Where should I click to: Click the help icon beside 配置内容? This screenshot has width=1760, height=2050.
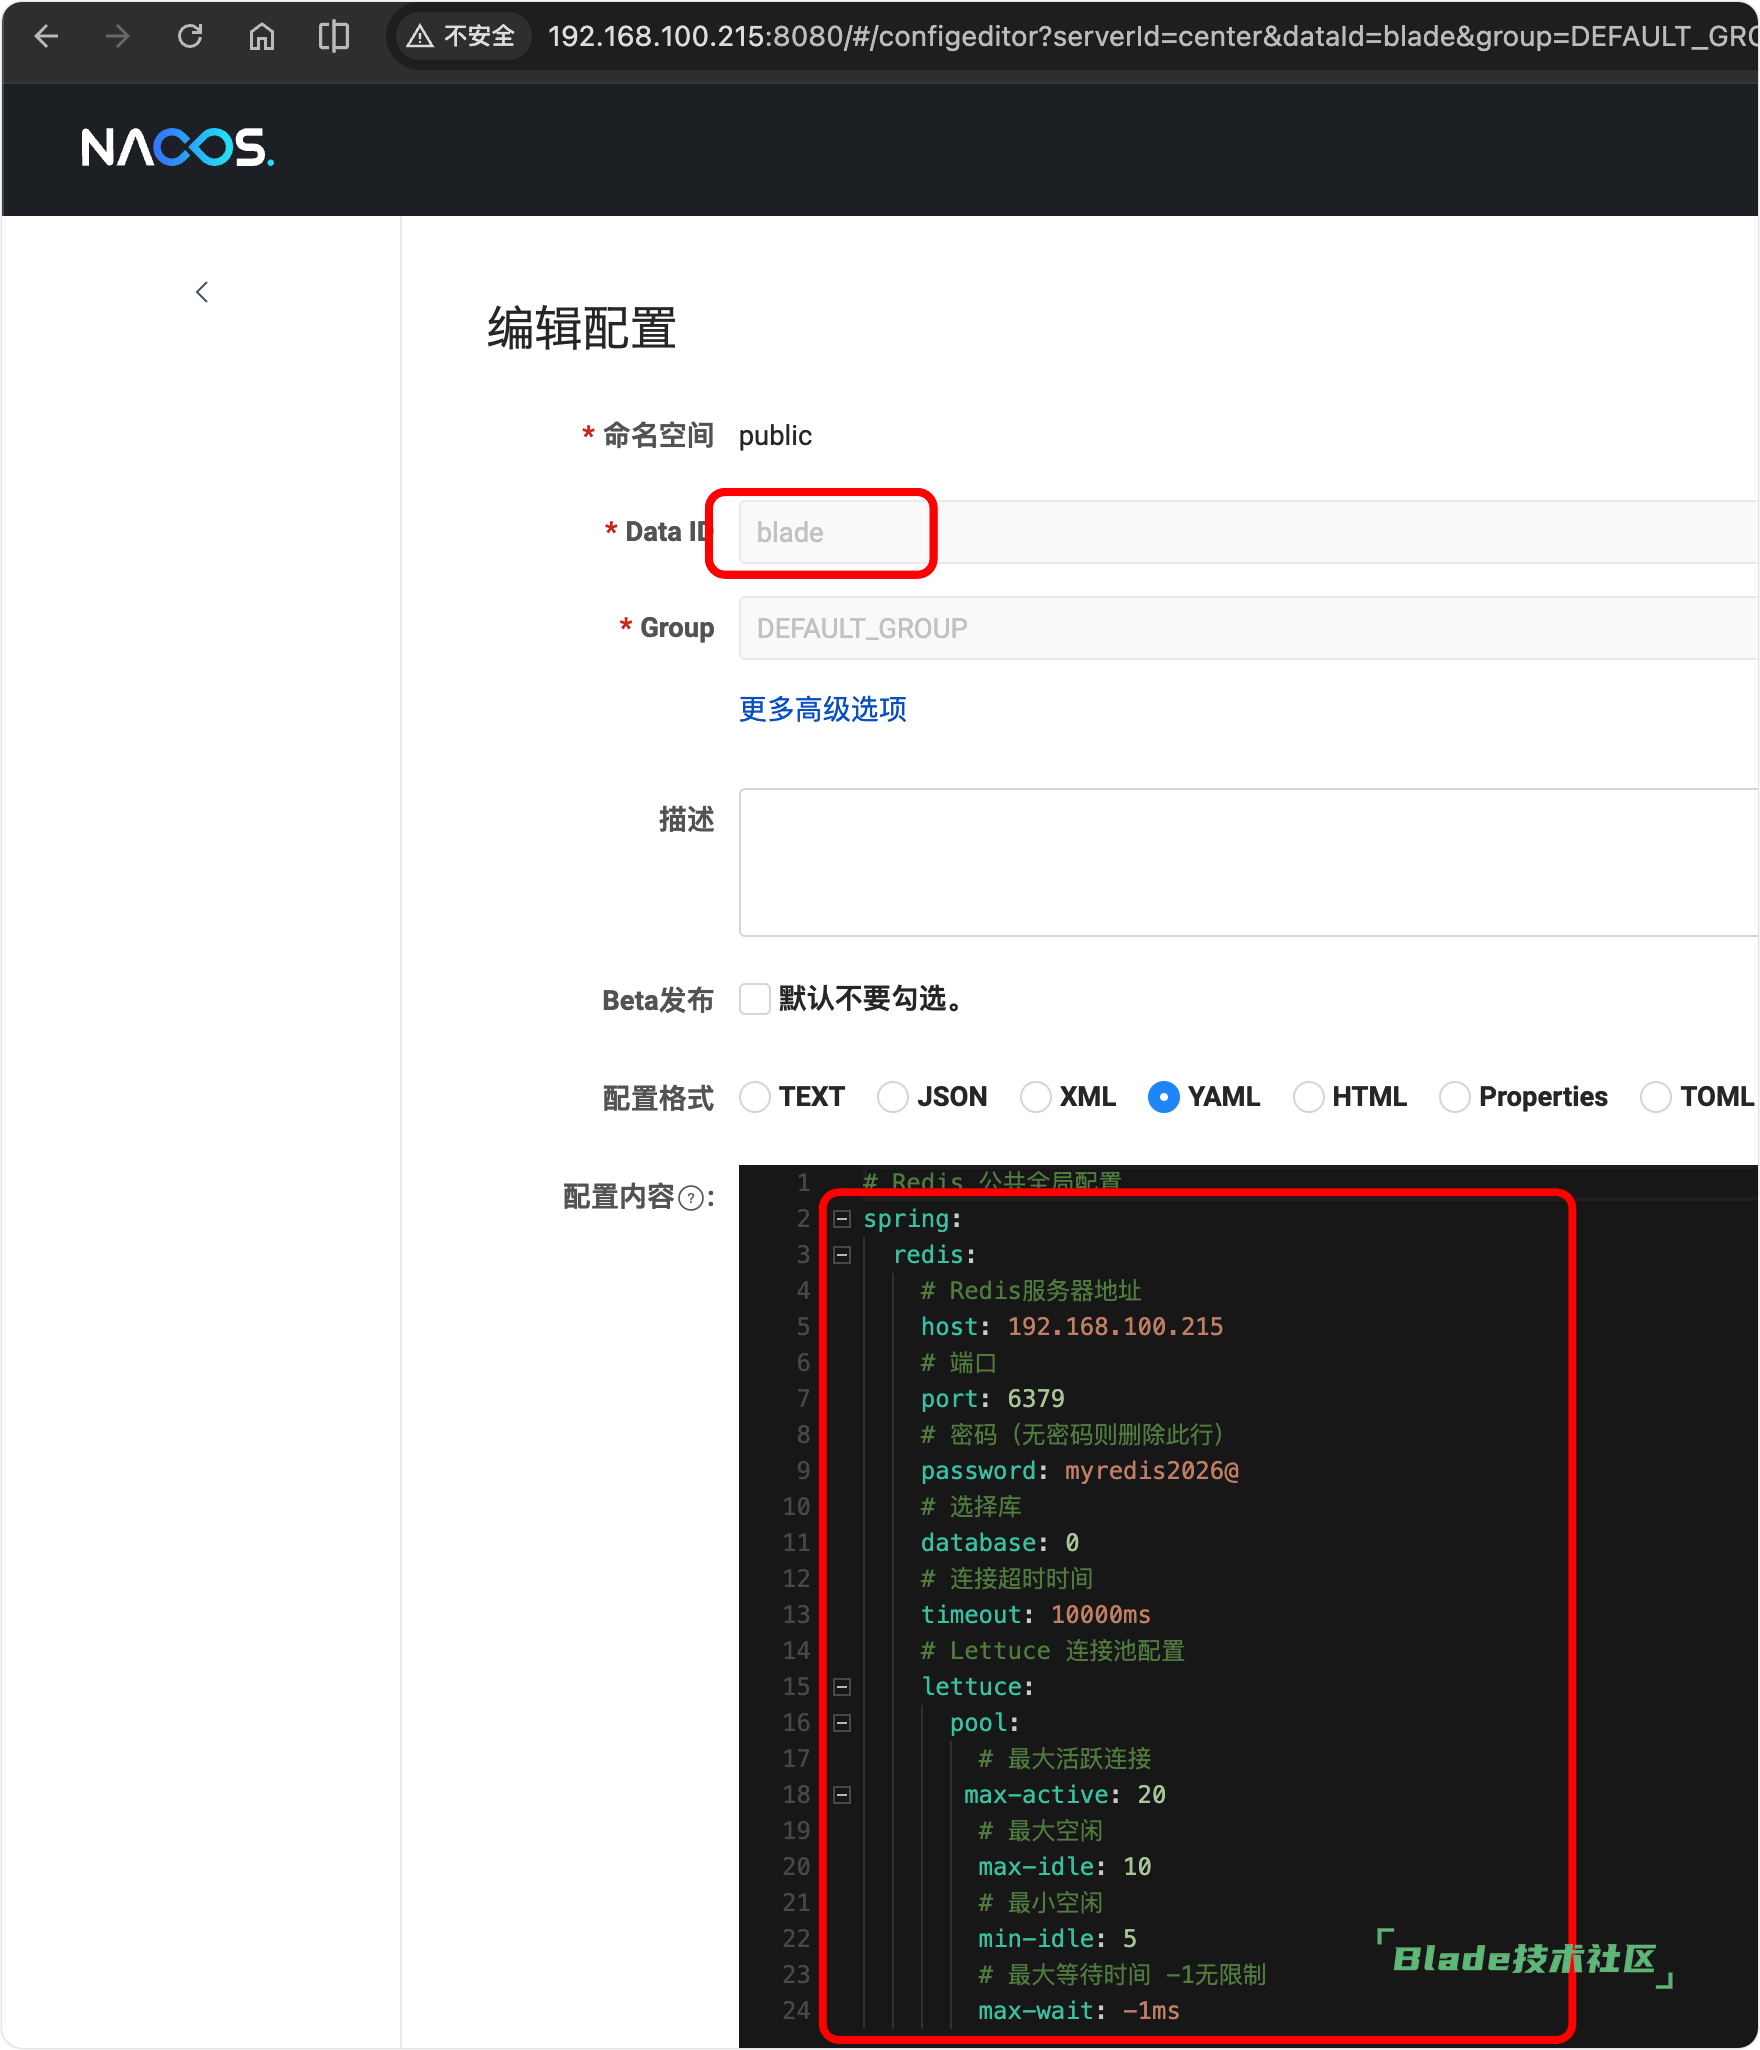[690, 1198]
